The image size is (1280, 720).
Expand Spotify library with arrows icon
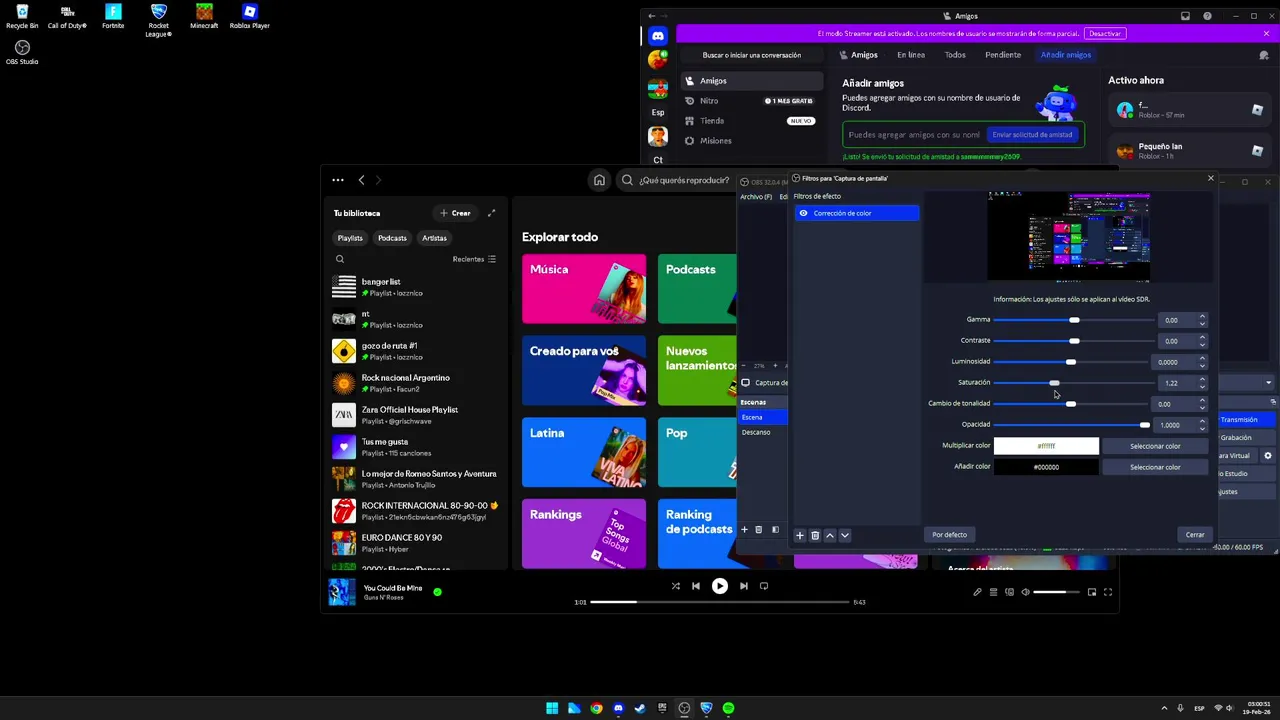pos(491,213)
